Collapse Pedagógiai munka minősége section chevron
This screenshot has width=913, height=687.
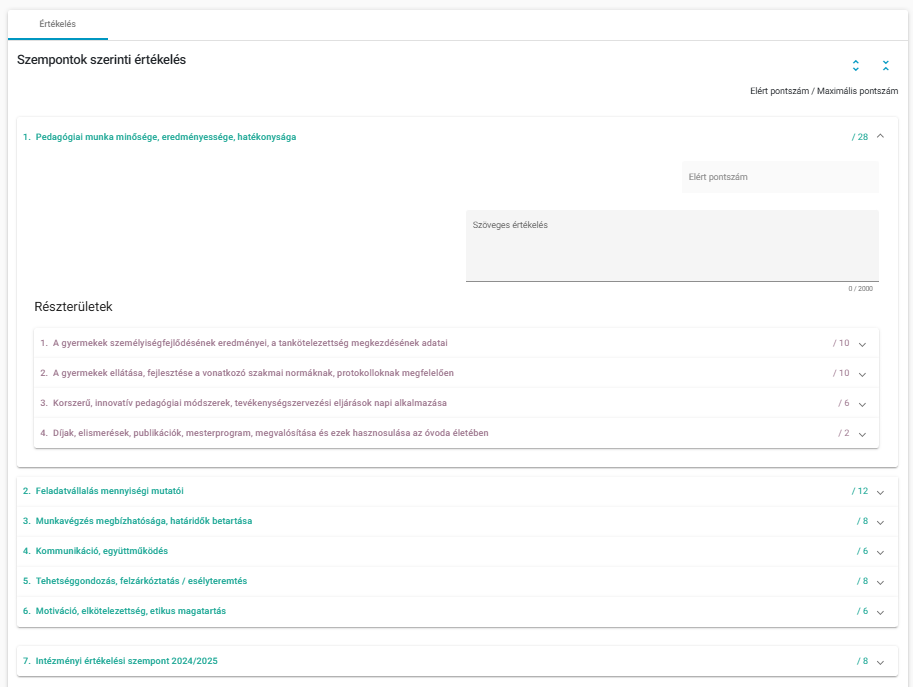880,136
